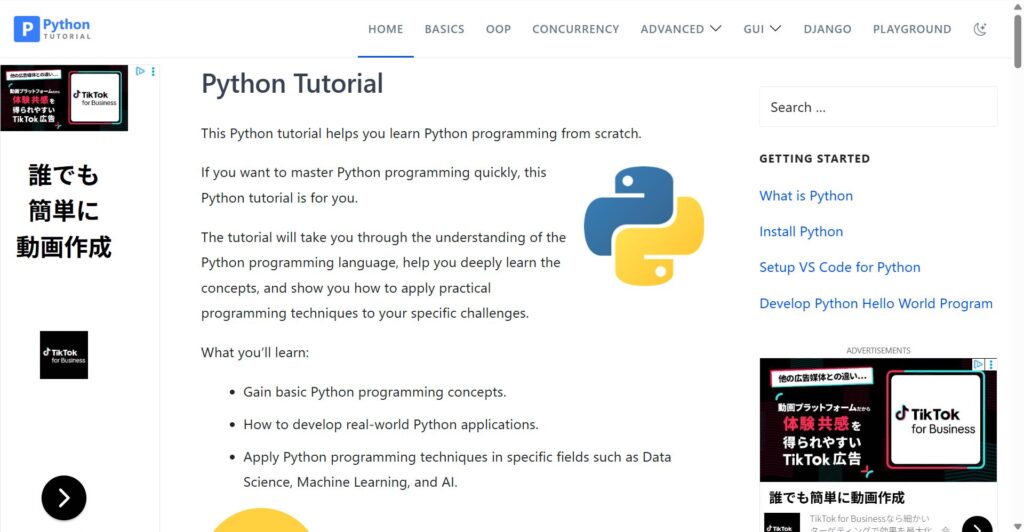The height and width of the screenshot is (532, 1024).
Task: Click the Python Tutorial site logo
Action: click(52, 29)
